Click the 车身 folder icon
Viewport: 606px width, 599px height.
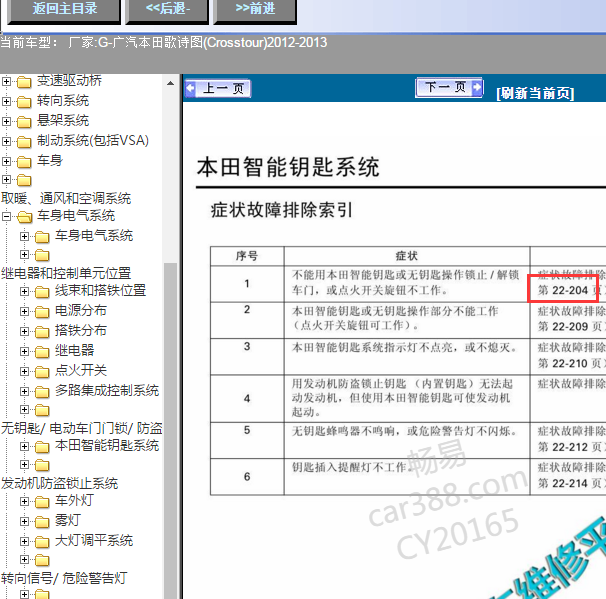(24, 162)
